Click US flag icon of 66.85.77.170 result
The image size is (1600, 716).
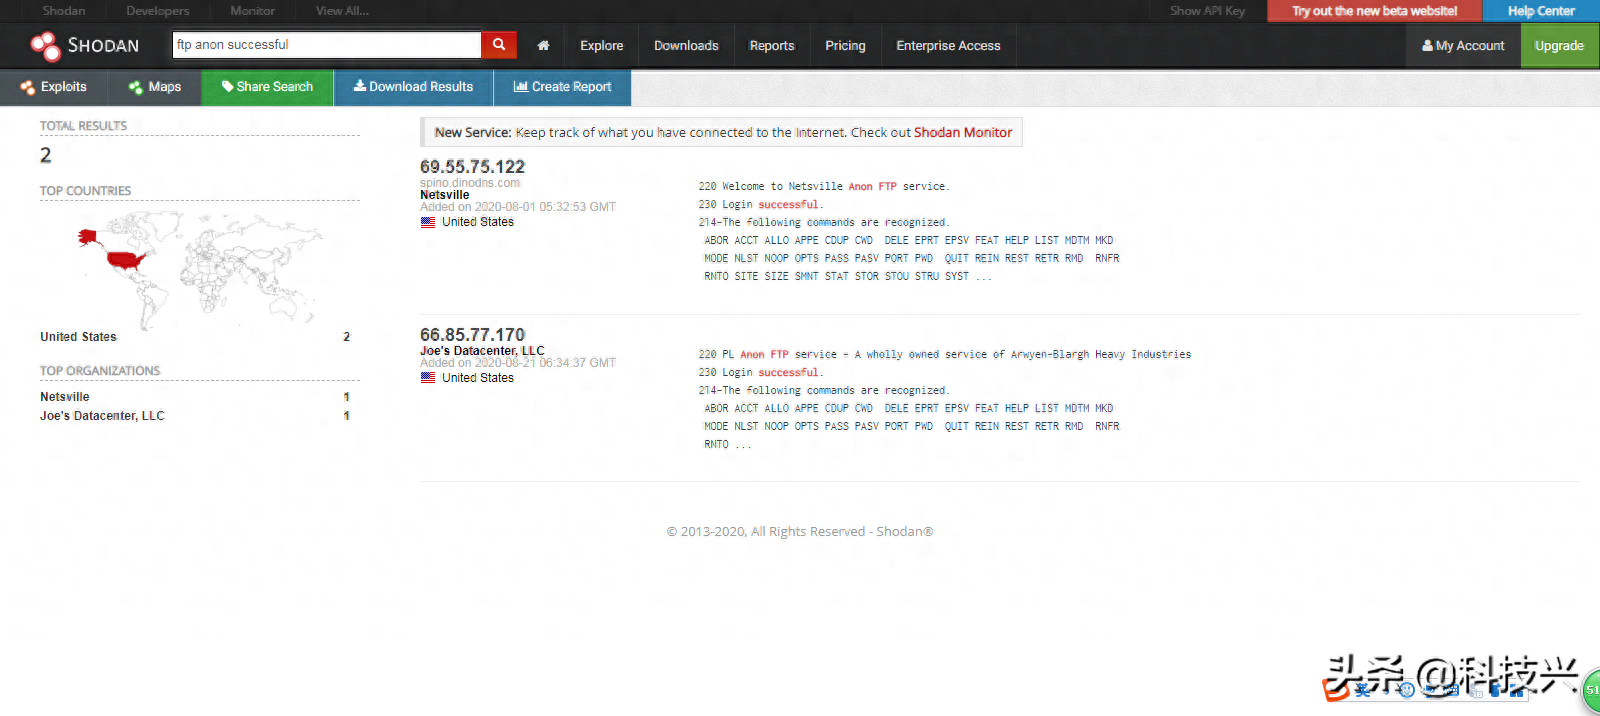[428, 378]
